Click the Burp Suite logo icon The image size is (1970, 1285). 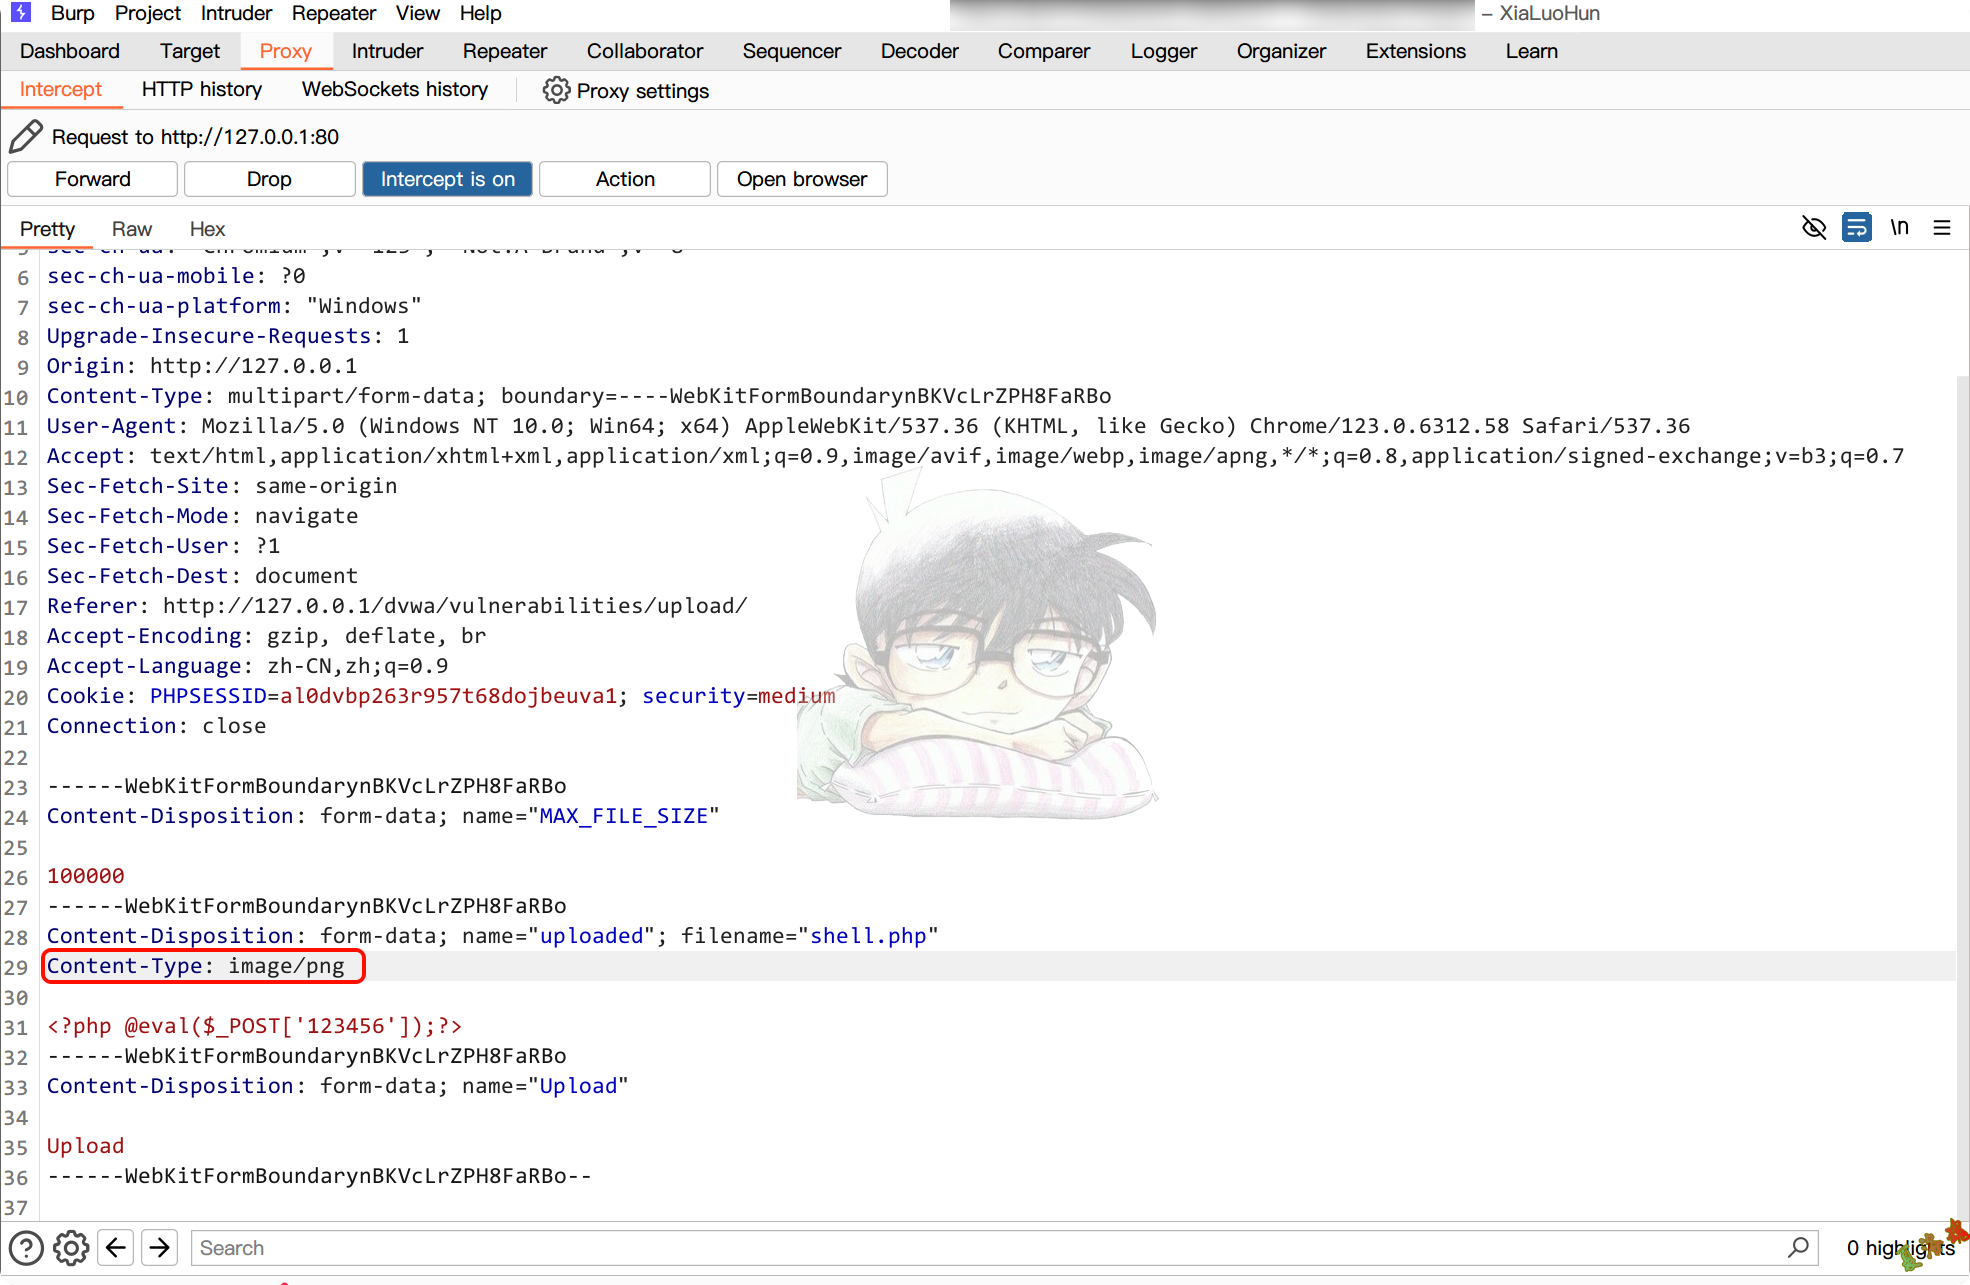21,12
